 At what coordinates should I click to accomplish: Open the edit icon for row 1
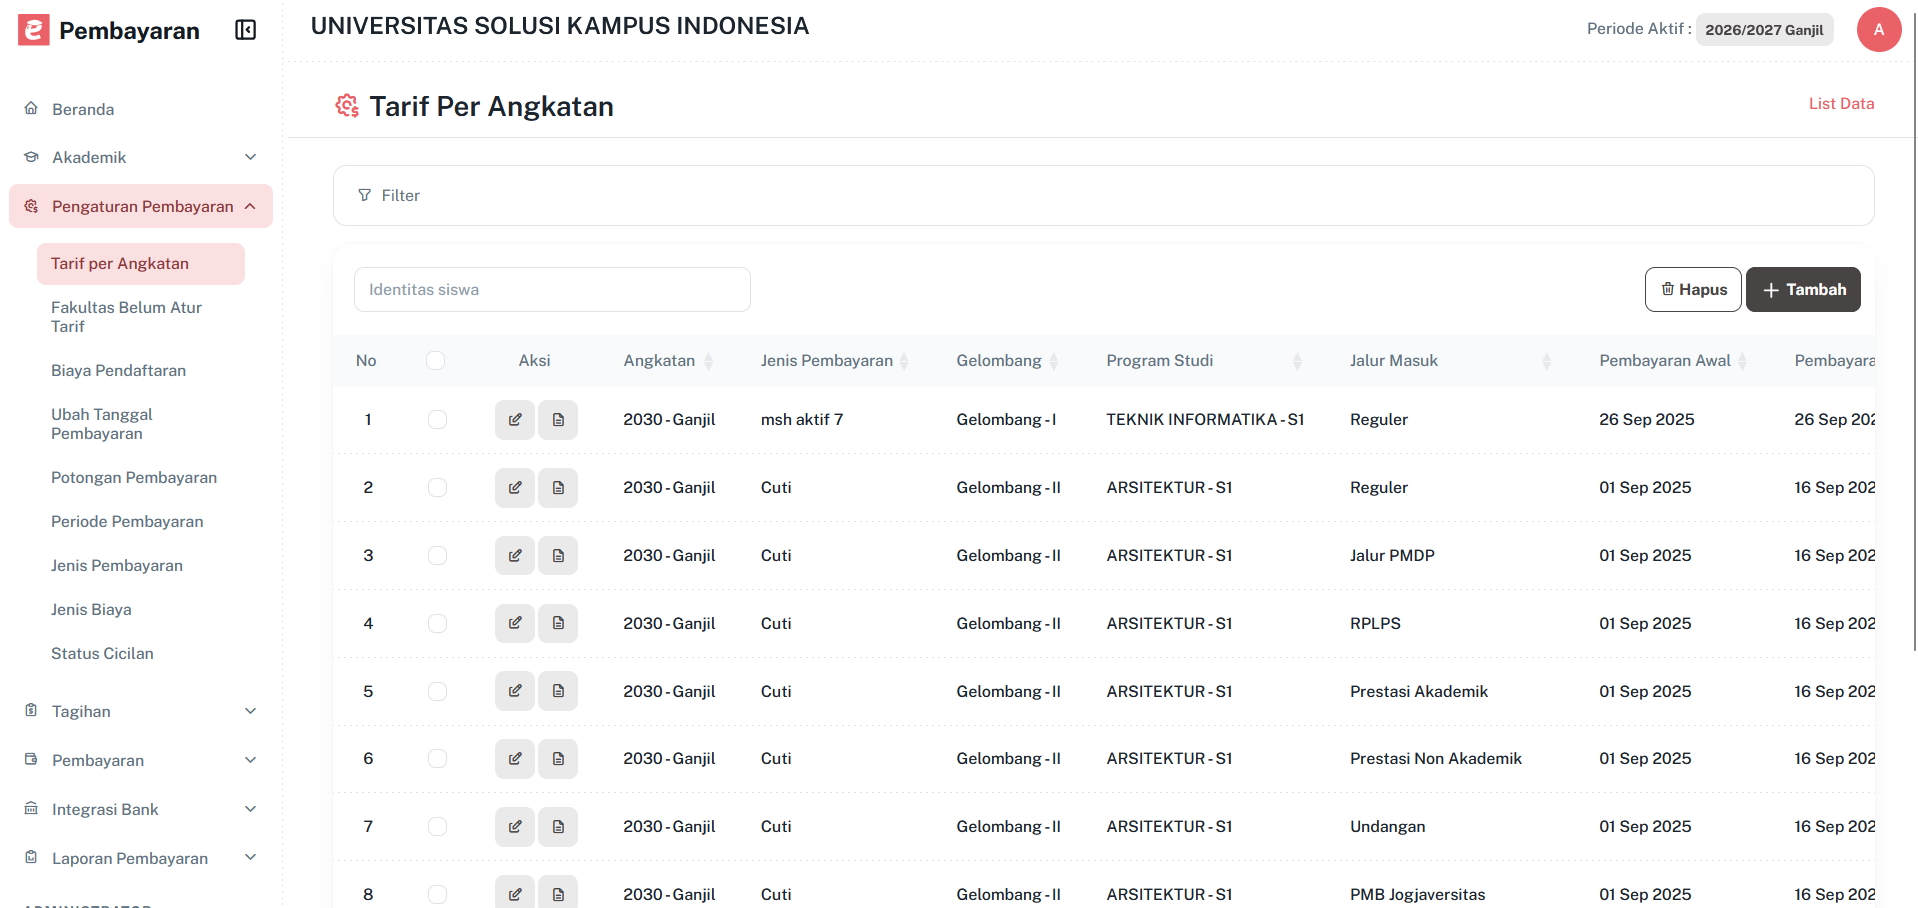tap(514, 419)
